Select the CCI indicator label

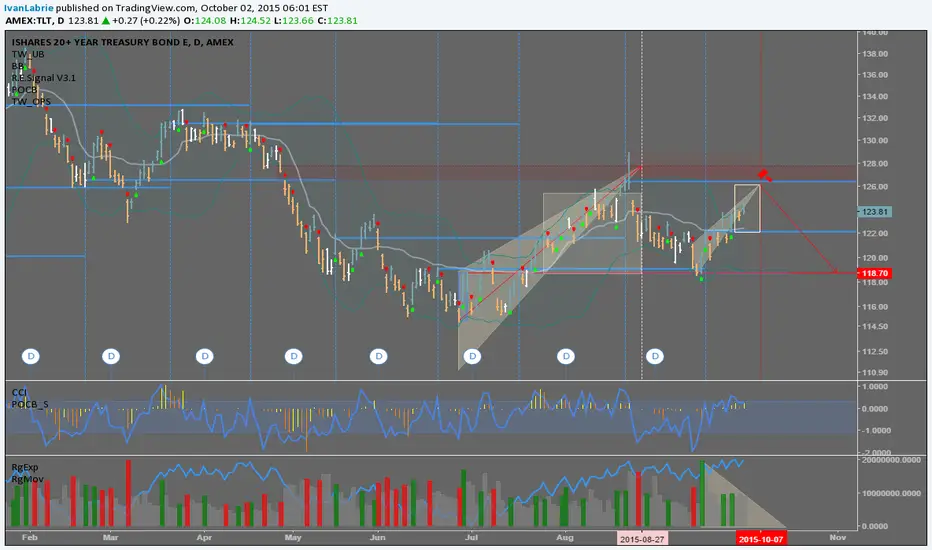pyautogui.click(x=19, y=392)
